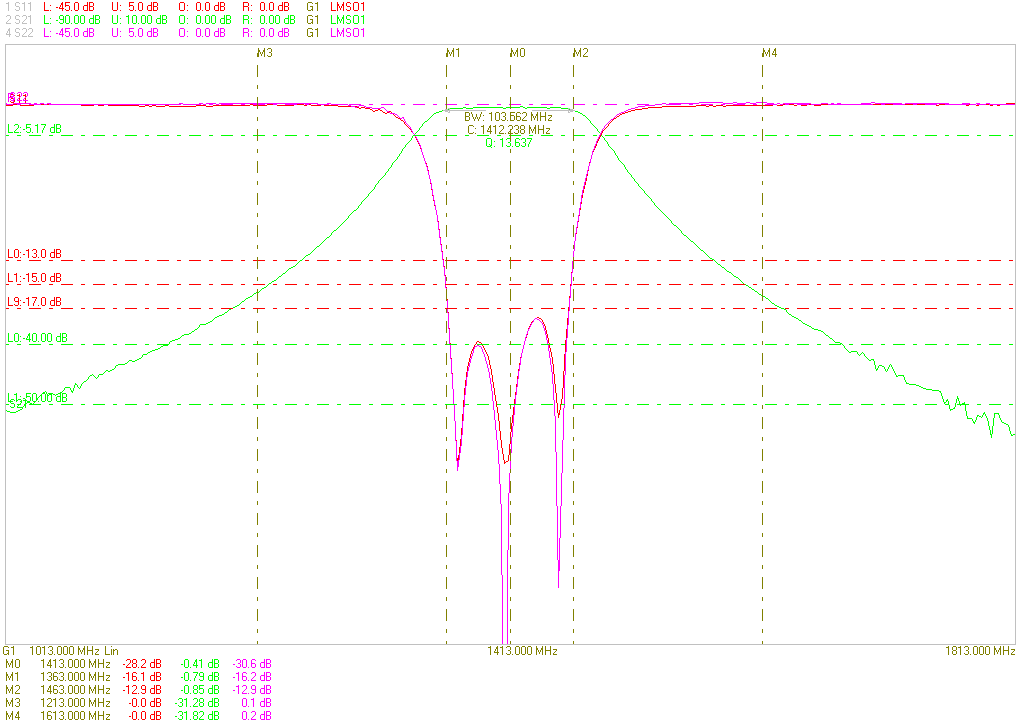Viewport: 1020px width, 726px height.
Task: Click M2 frequency '1463.000 MHz' in table
Action: coord(75,690)
